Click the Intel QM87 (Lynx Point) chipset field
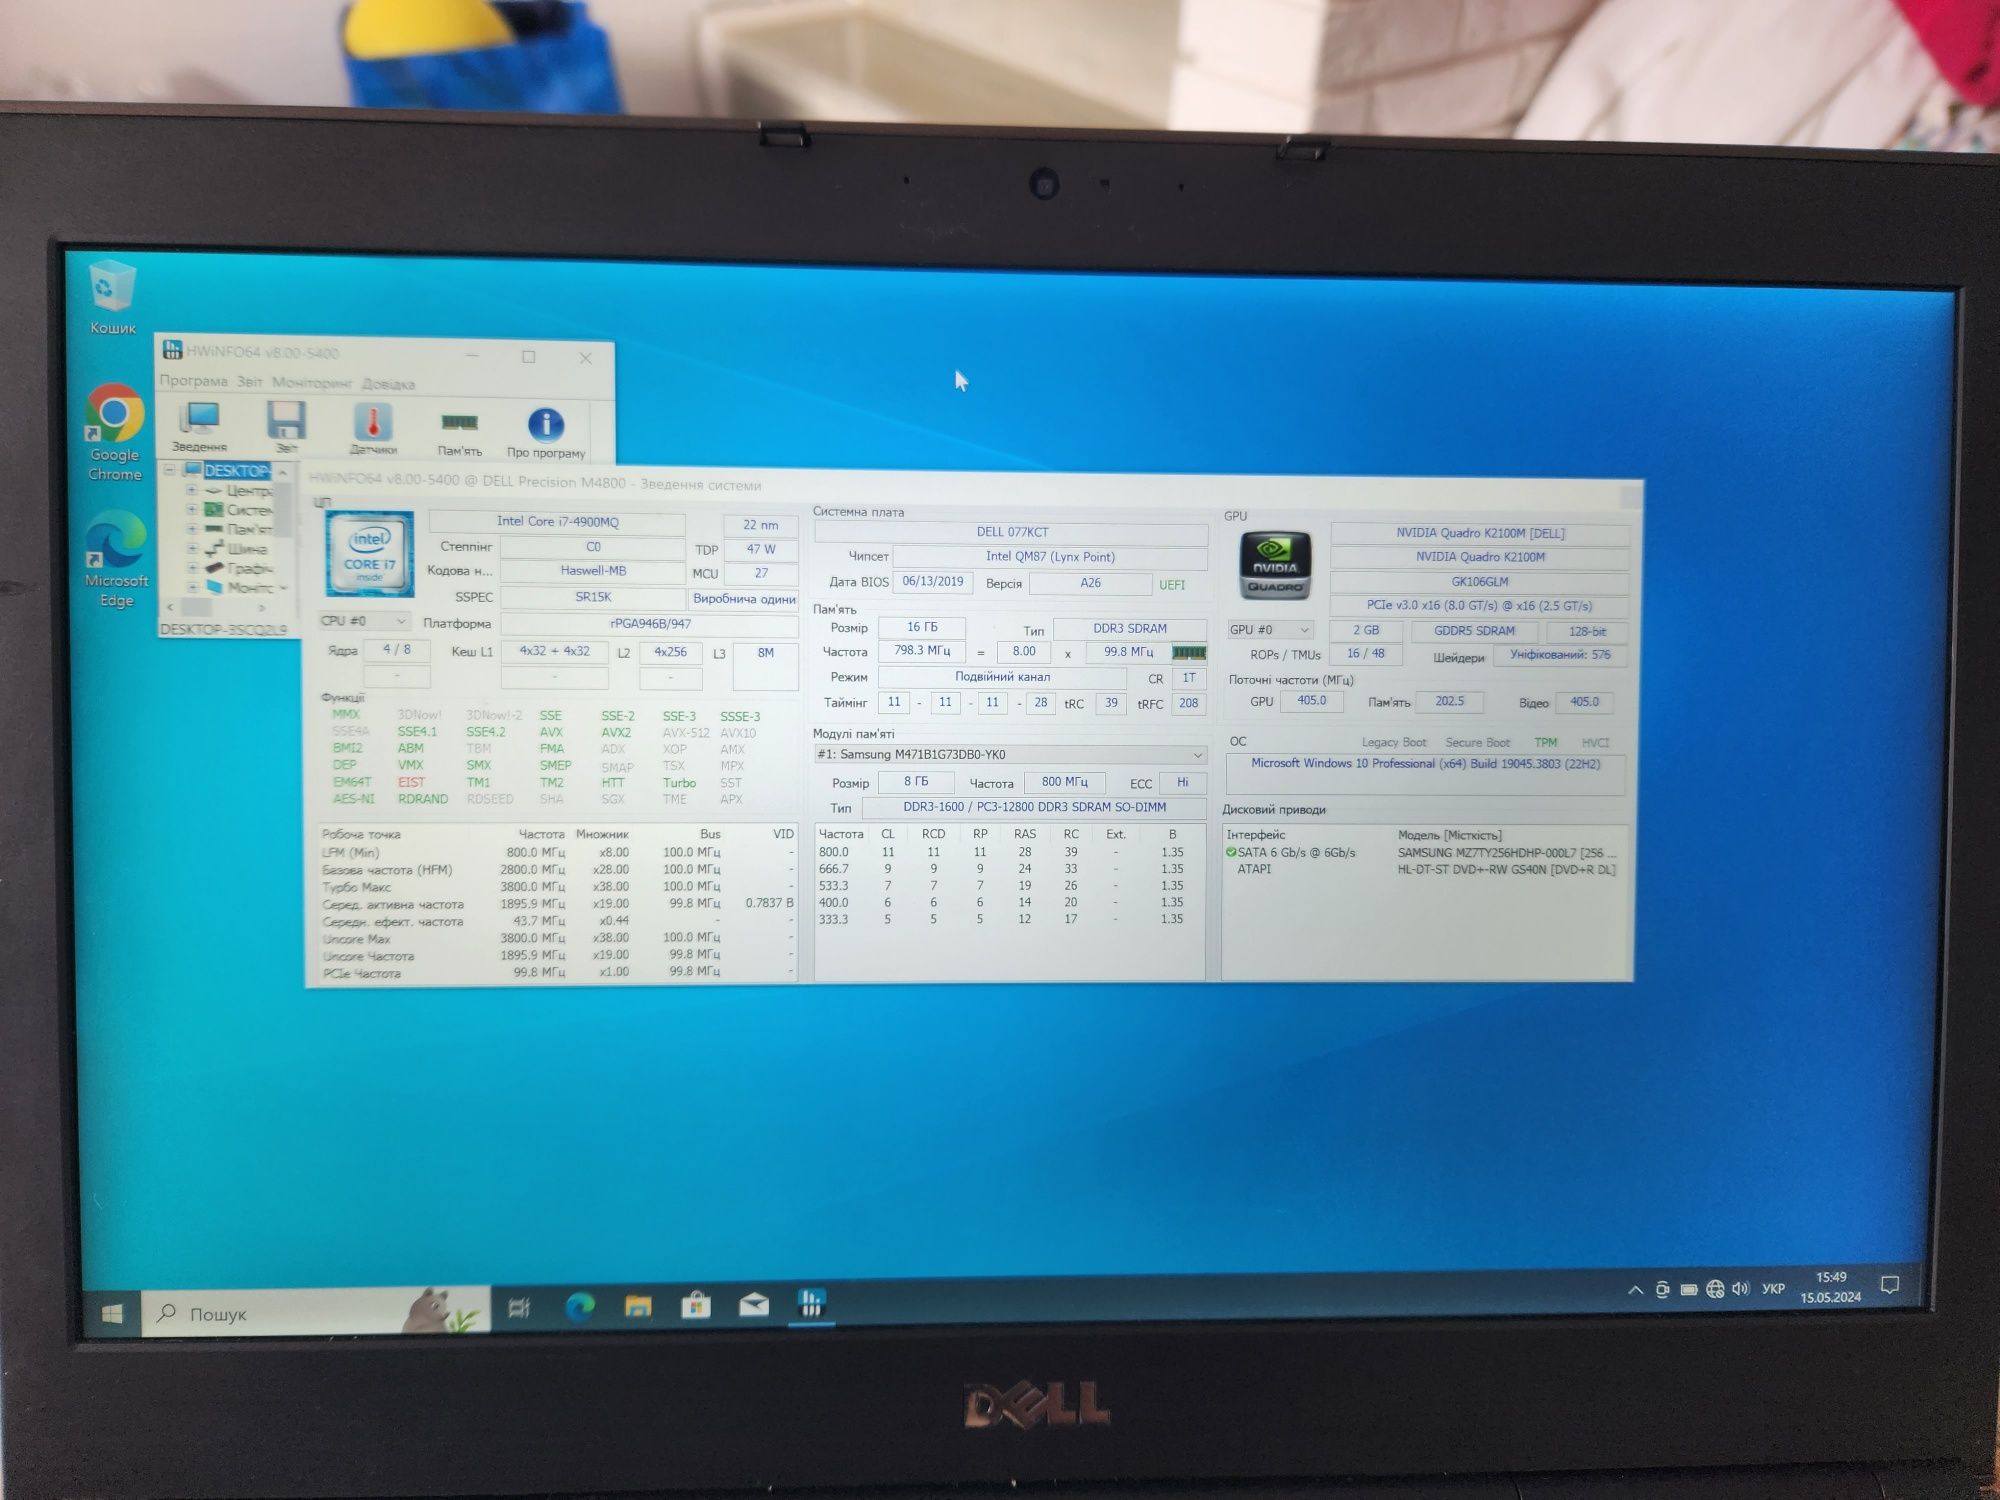The height and width of the screenshot is (1500, 2000). click(1050, 557)
